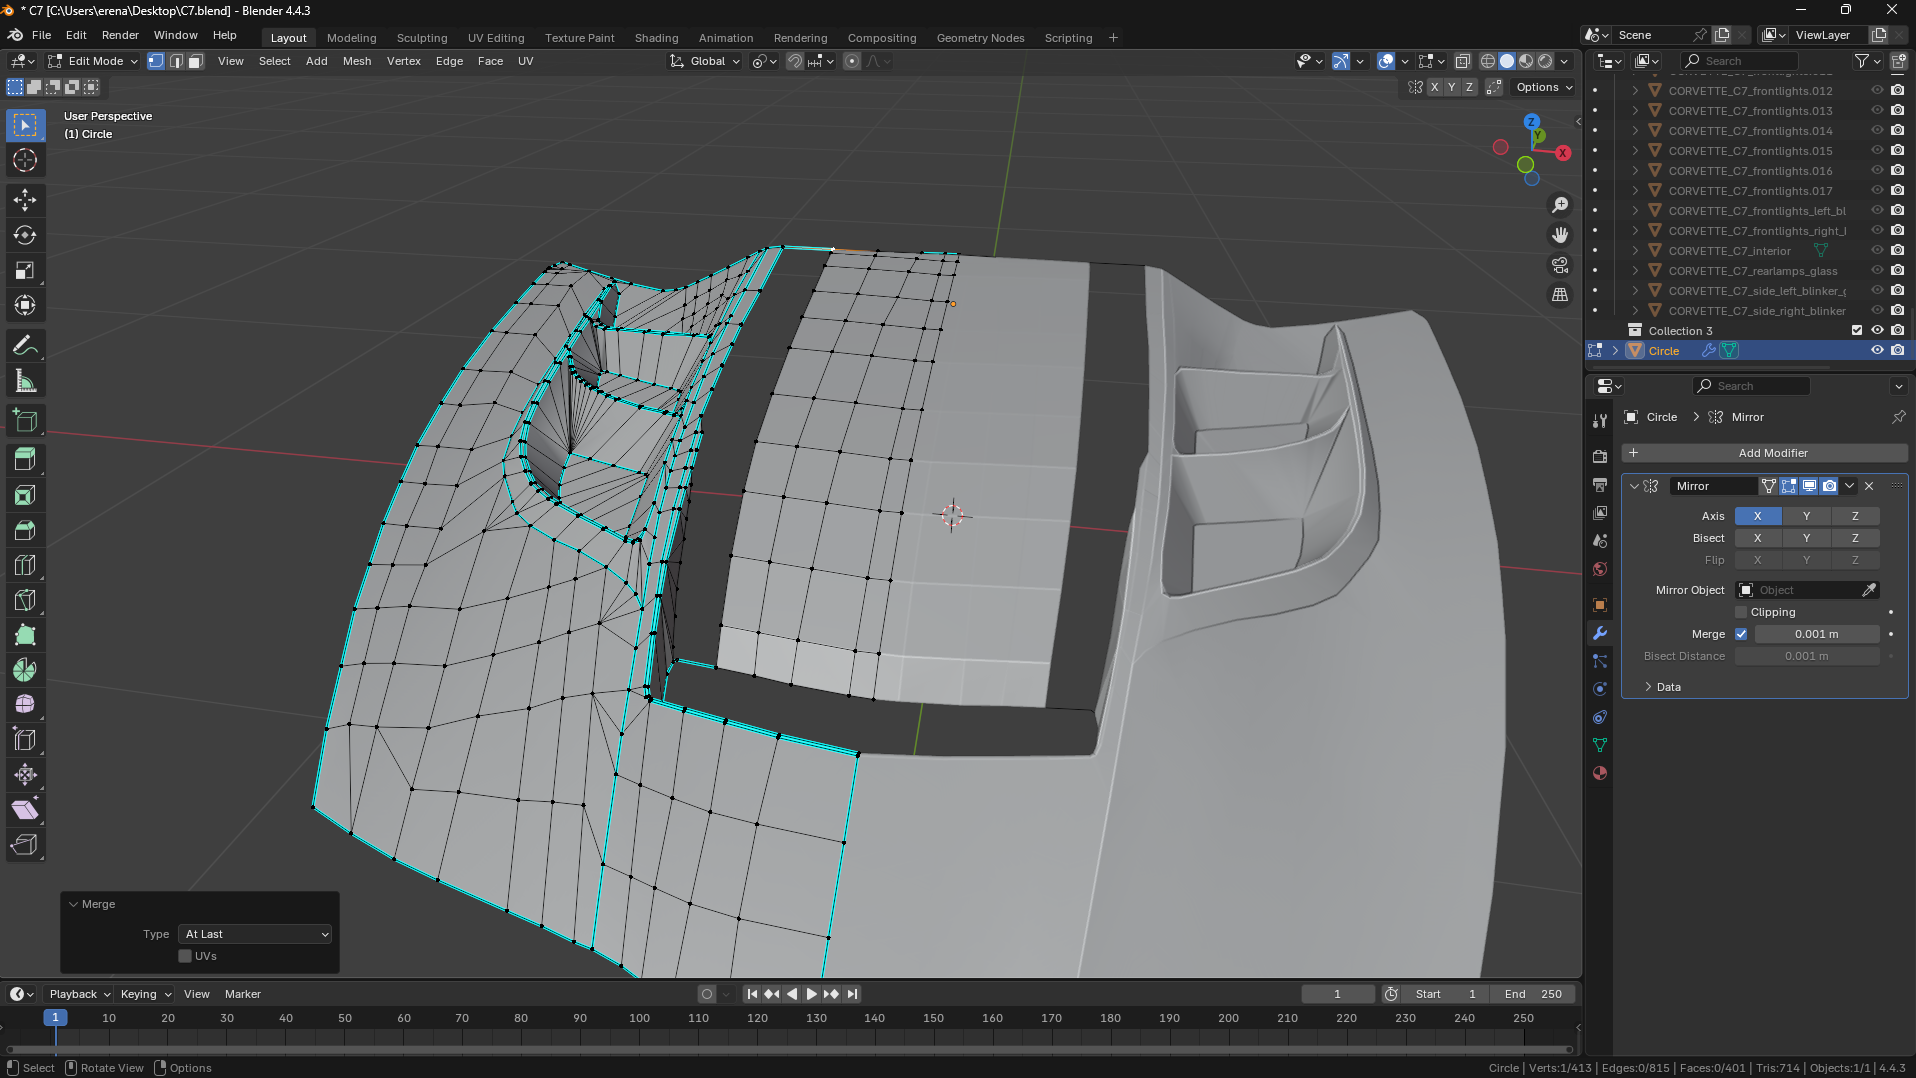
Task: Open the Material properties tab
Action: click(x=1600, y=773)
